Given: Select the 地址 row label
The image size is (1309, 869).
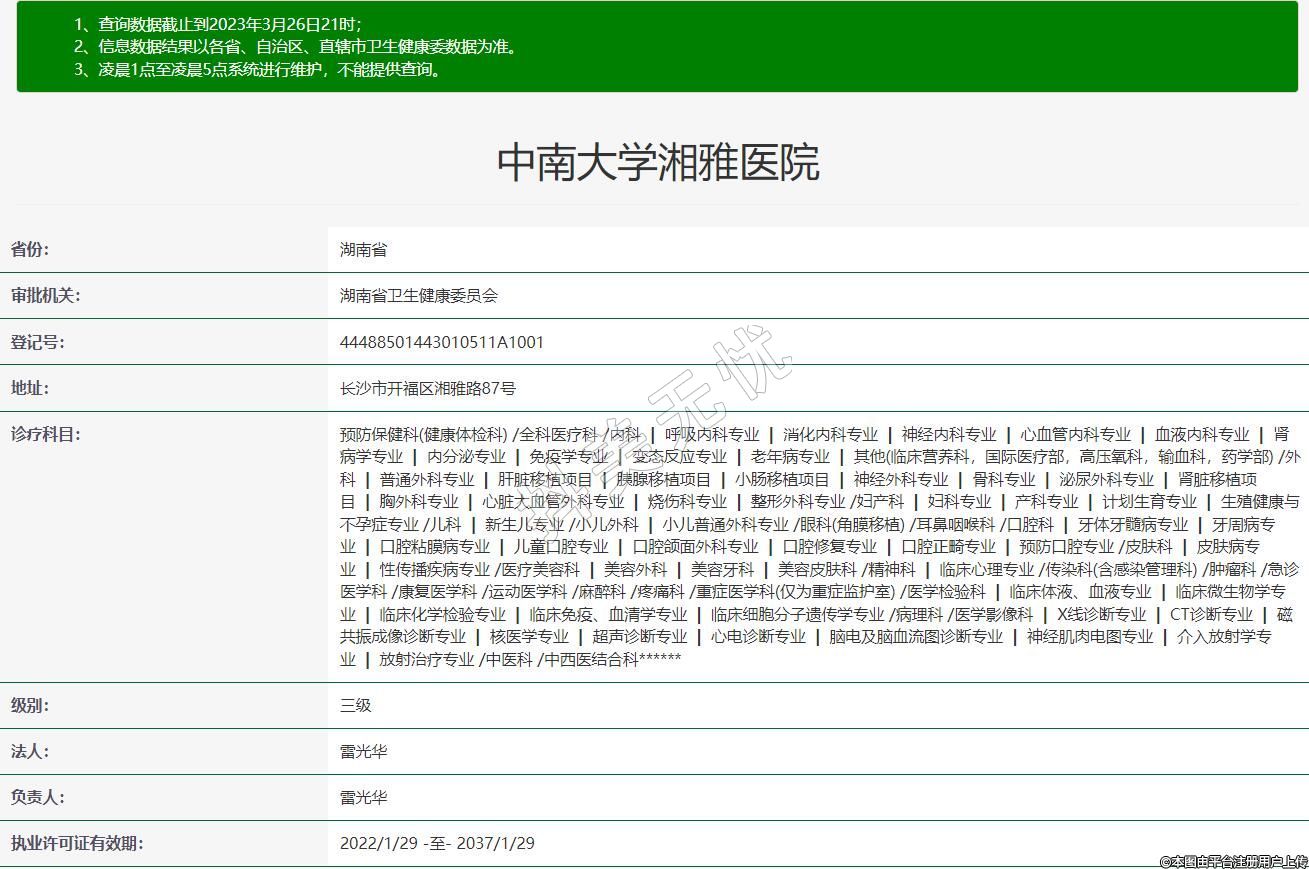Looking at the screenshot, I should click(x=30, y=388).
